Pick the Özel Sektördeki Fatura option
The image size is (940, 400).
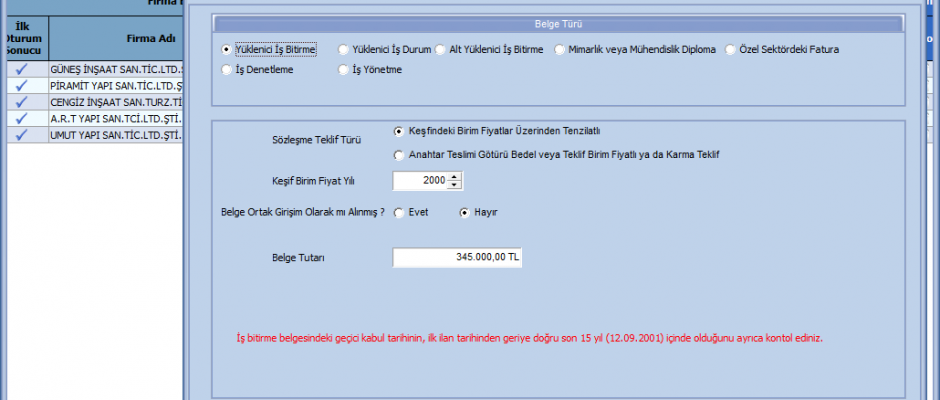(731, 49)
